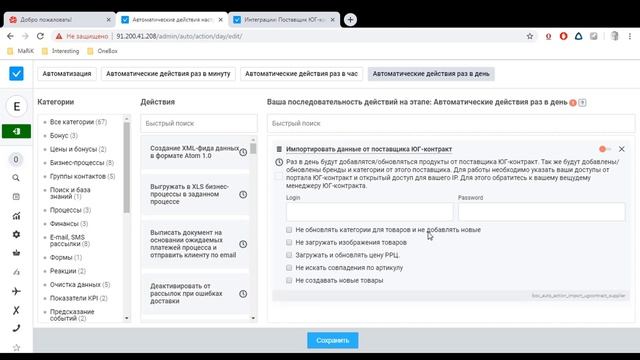640x360 pixels.
Task: Open the settings gear in the sidebar
Action: point(16,234)
